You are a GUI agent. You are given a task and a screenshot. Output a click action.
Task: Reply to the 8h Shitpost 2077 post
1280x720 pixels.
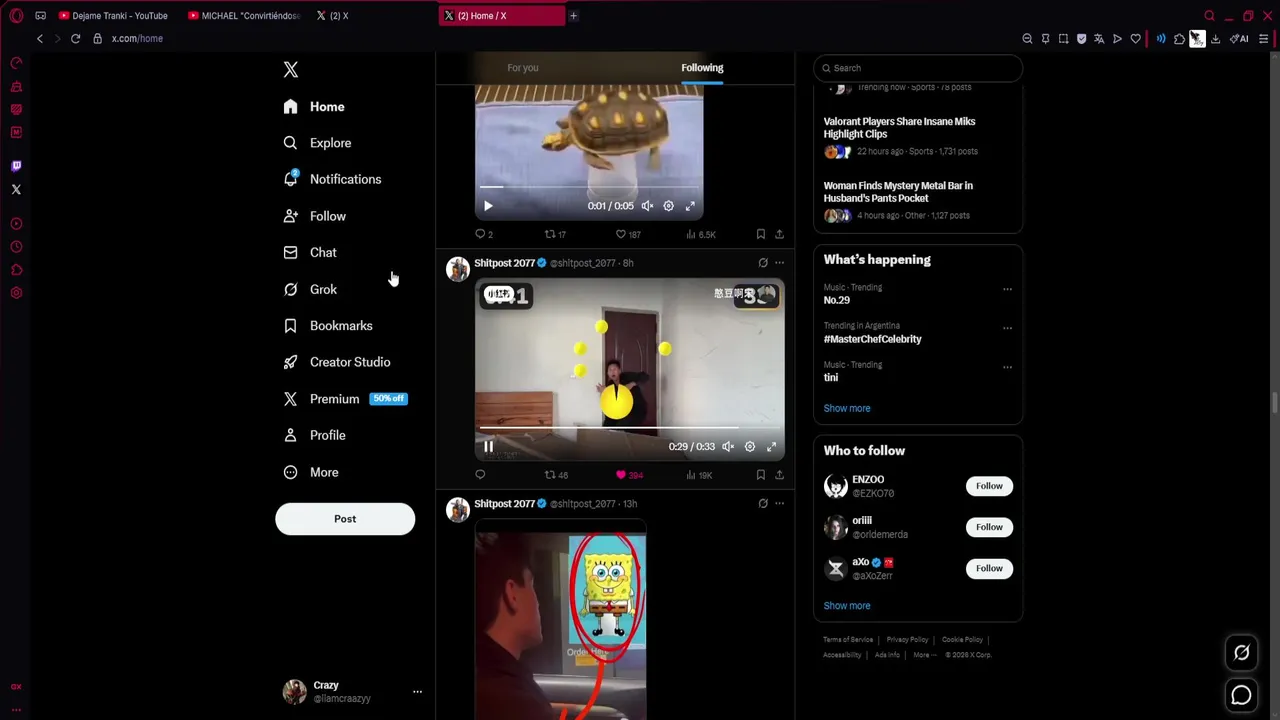(x=480, y=475)
